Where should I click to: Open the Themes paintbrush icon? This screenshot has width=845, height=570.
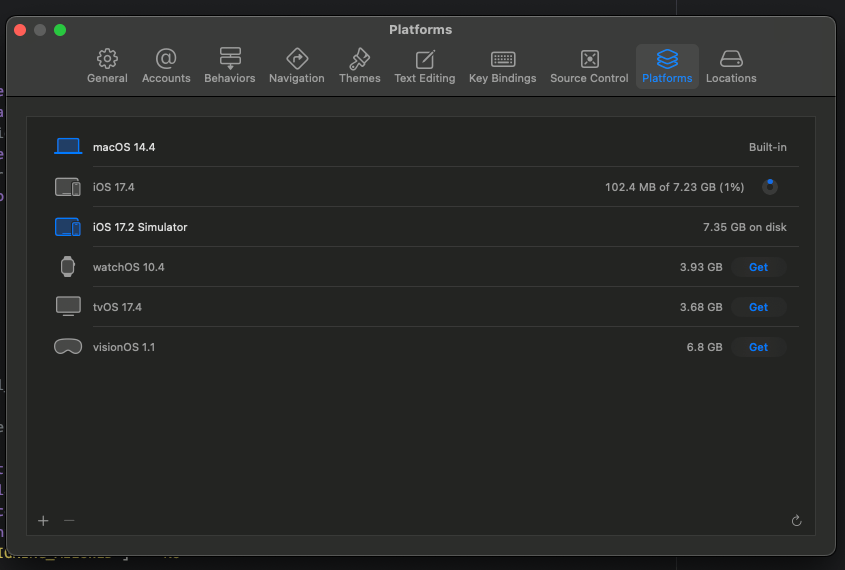click(x=359, y=59)
